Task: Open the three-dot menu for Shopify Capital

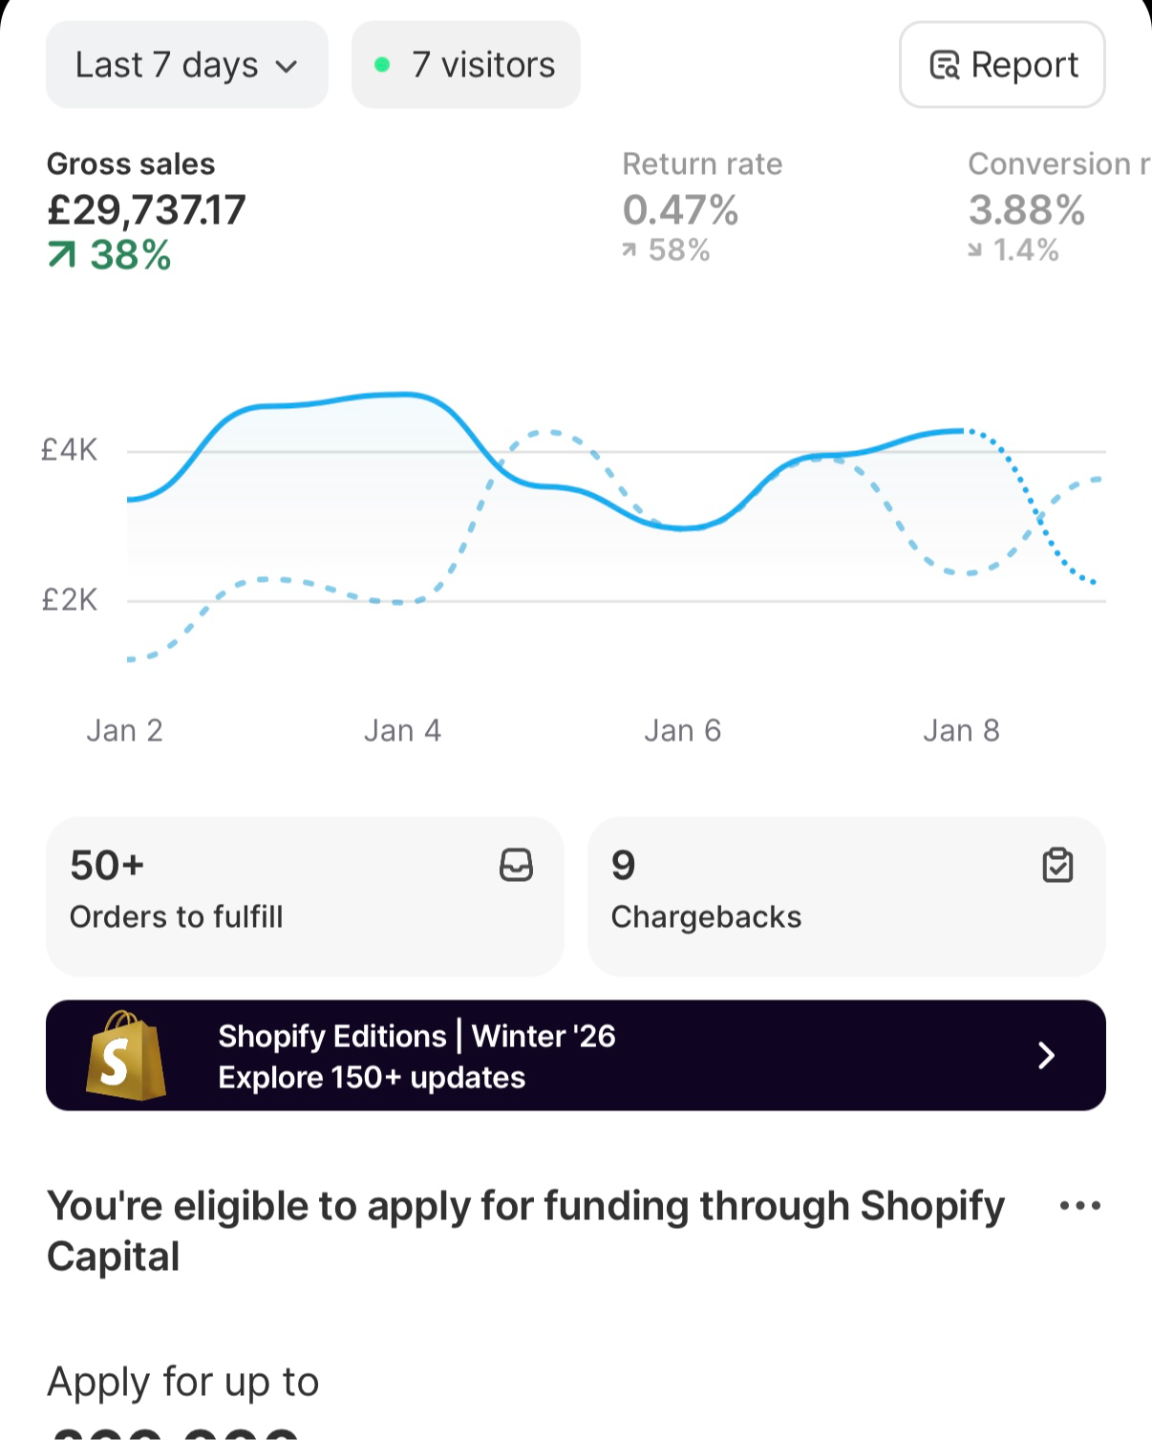Action: (1080, 1205)
